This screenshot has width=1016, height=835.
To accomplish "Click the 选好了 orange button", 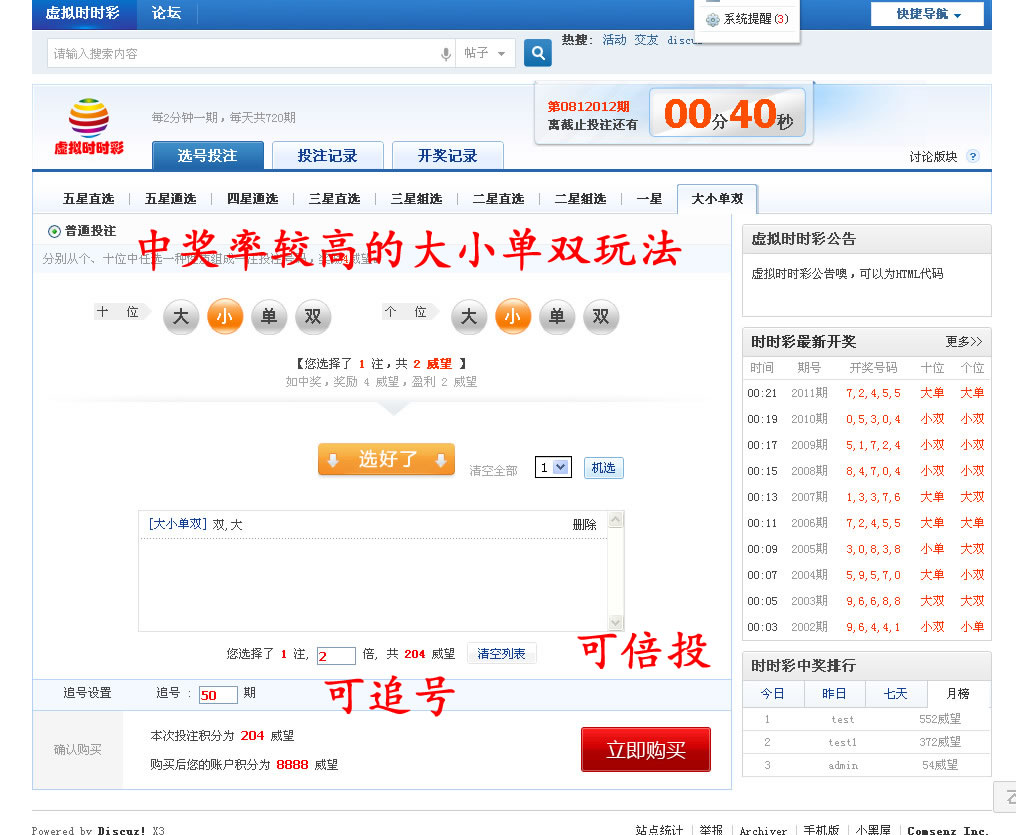I will click(x=386, y=459).
